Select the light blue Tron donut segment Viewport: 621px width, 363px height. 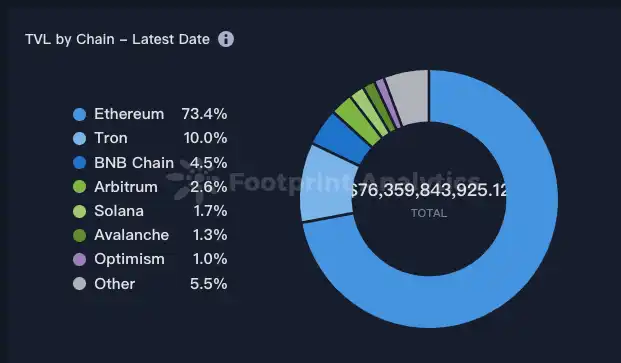tap(326, 184)
